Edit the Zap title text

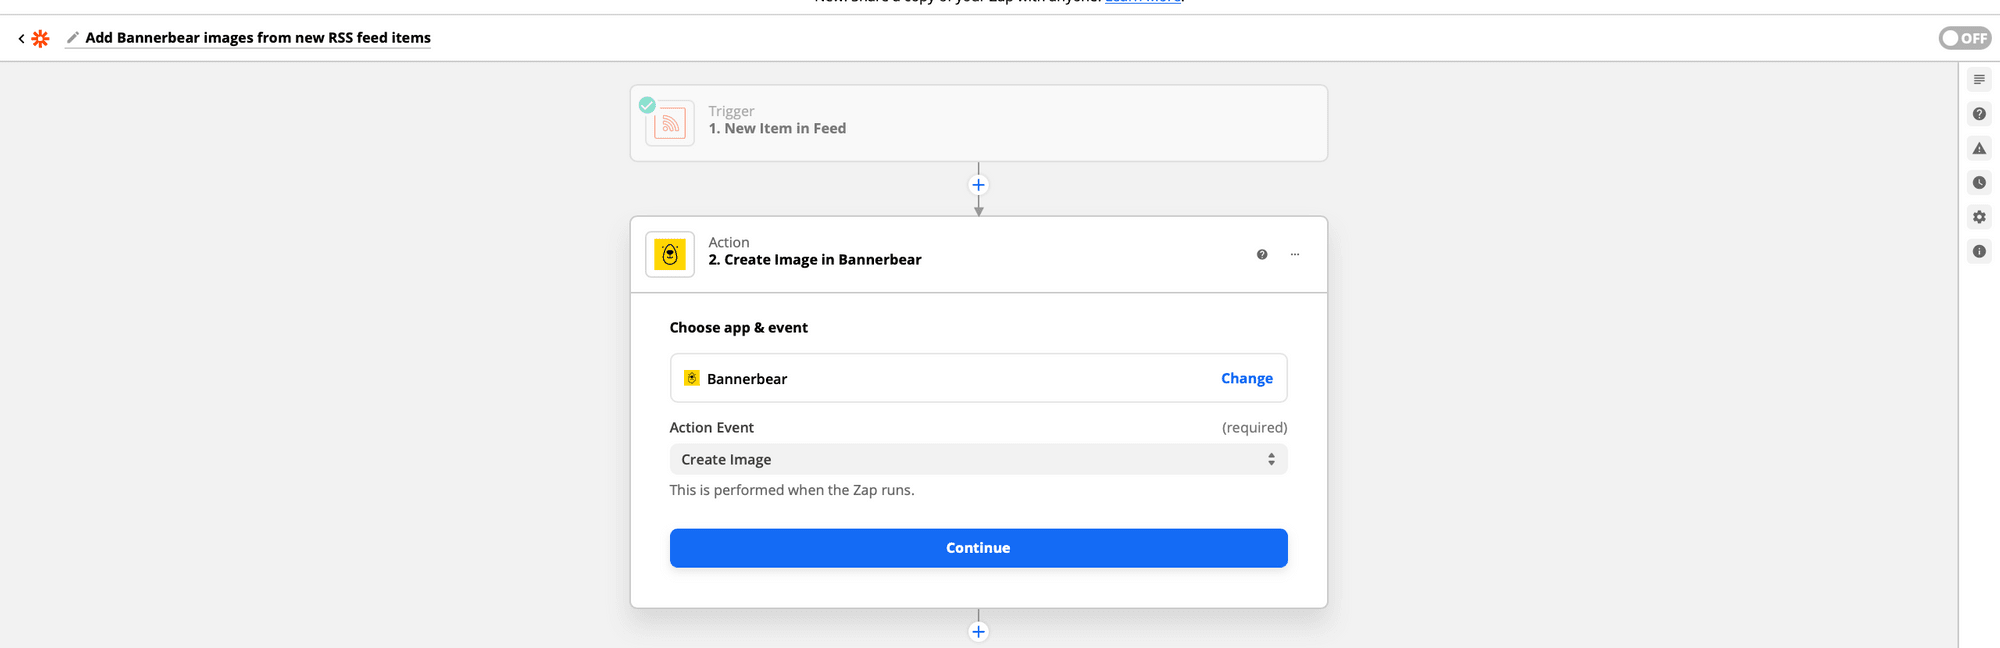tap(258, 38)
